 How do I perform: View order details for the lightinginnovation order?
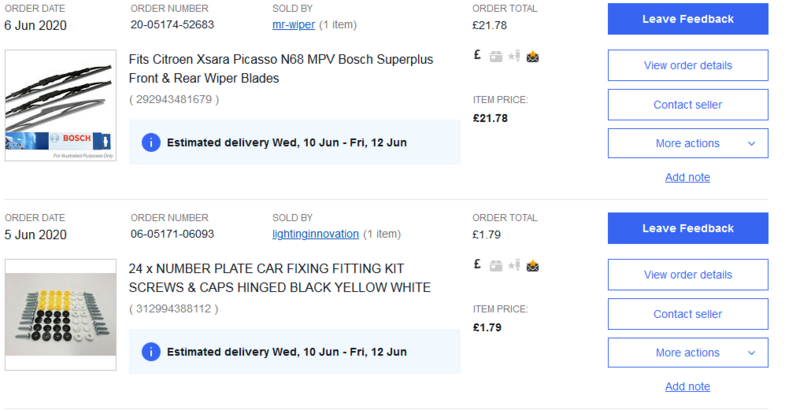click(688, 275)
